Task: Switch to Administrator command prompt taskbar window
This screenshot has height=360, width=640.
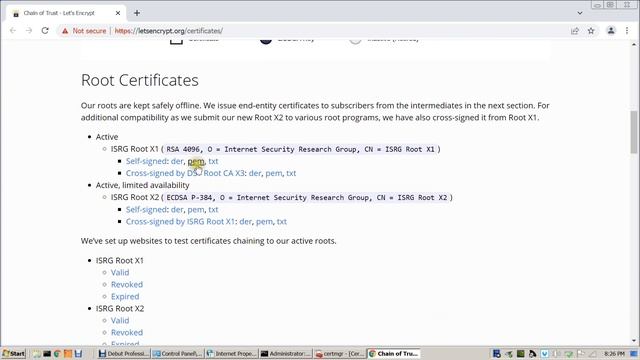Action: [285, 353]
